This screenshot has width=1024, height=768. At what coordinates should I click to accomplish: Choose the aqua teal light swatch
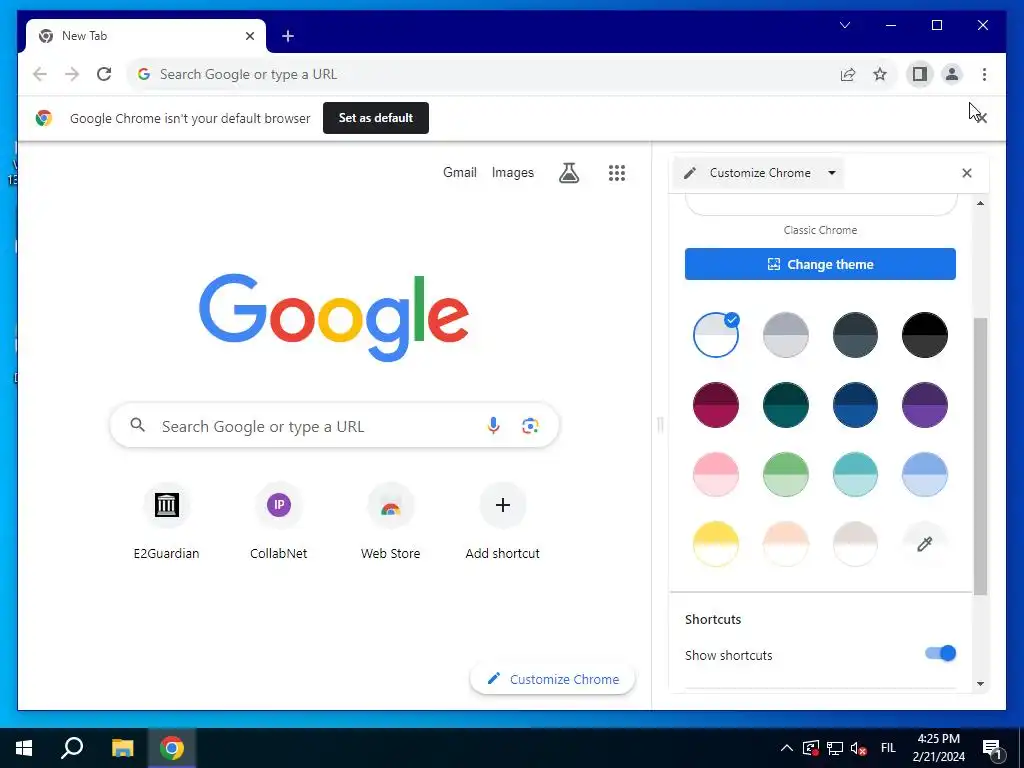click(x=856, y=474)
